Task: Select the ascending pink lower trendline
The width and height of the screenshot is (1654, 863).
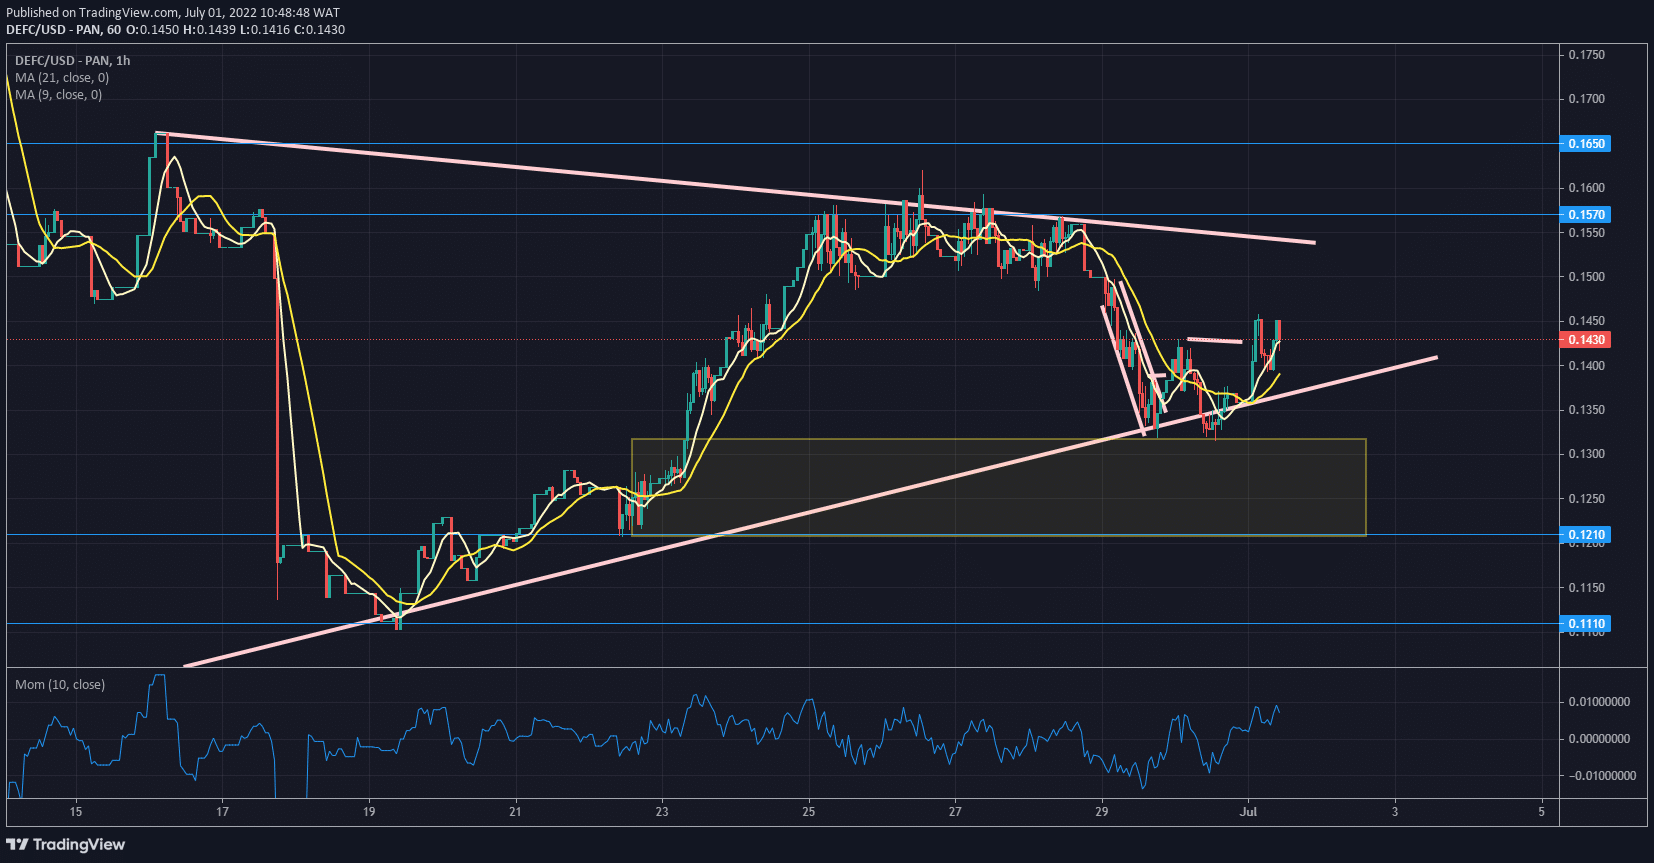Action: coord(810,511)
